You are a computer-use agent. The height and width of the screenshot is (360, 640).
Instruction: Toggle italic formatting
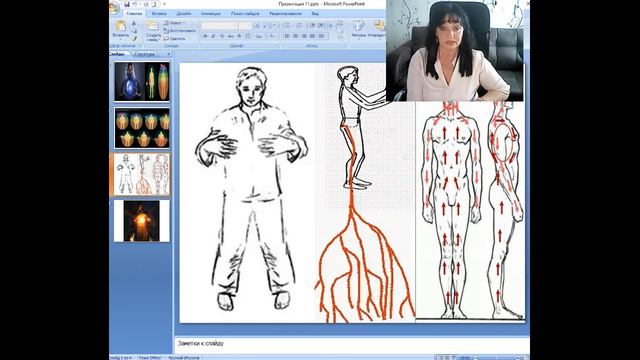tap(213, 36)
